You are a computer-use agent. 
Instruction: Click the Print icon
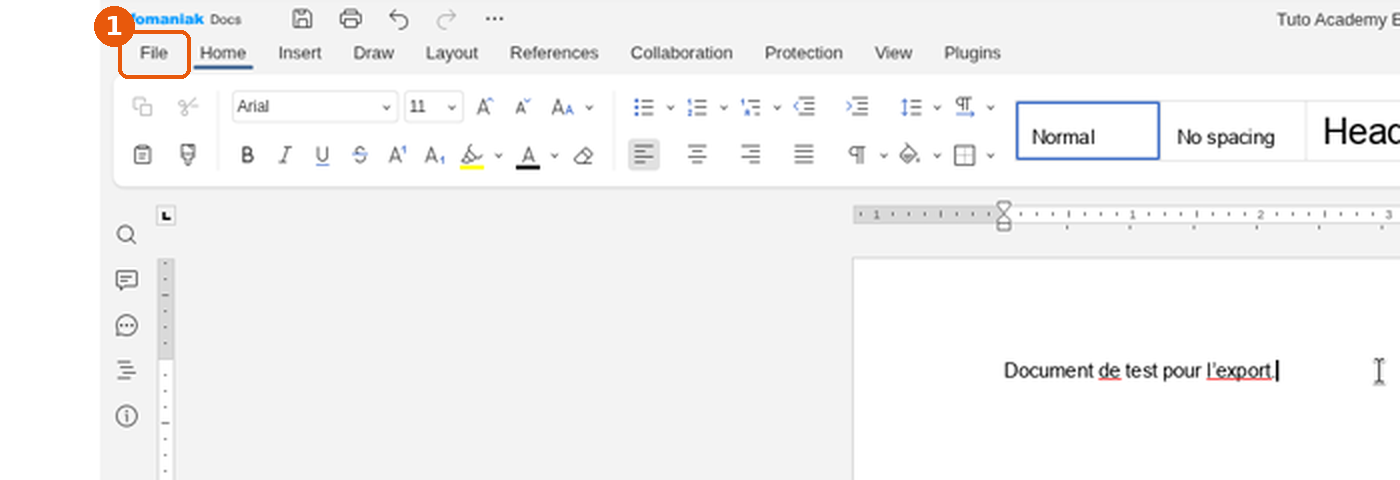pos(350,18)
